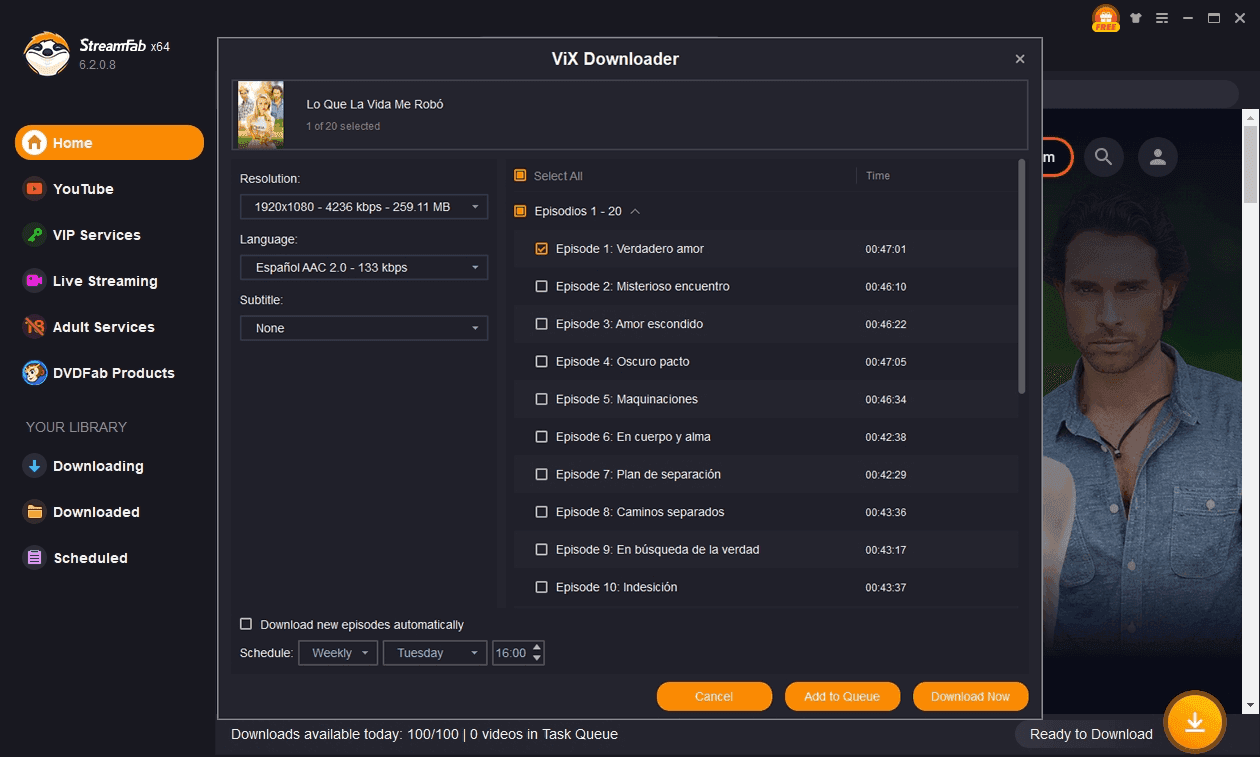The image size is (1260, 757).
Task: Open the Downloading arrow icon
Action: pyautogui.click(x=35, y=466)
